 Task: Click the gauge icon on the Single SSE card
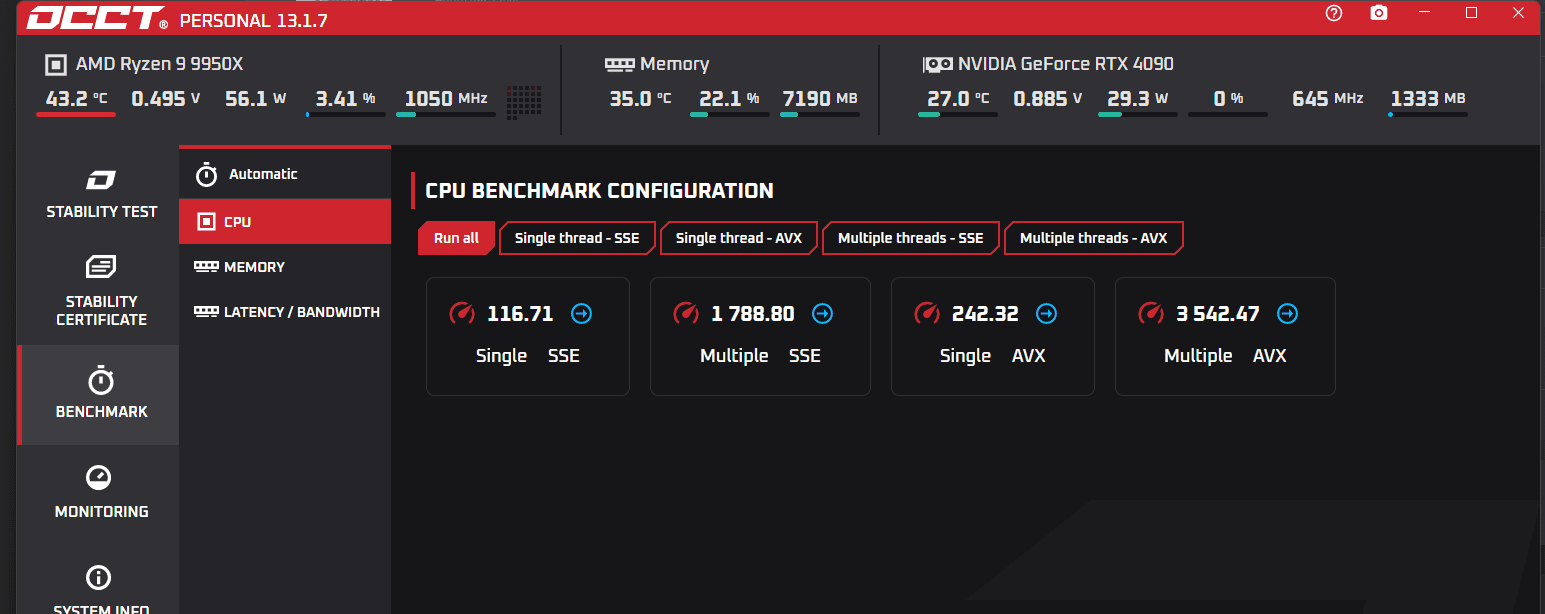pyautogui.click(x=462, y=314)
